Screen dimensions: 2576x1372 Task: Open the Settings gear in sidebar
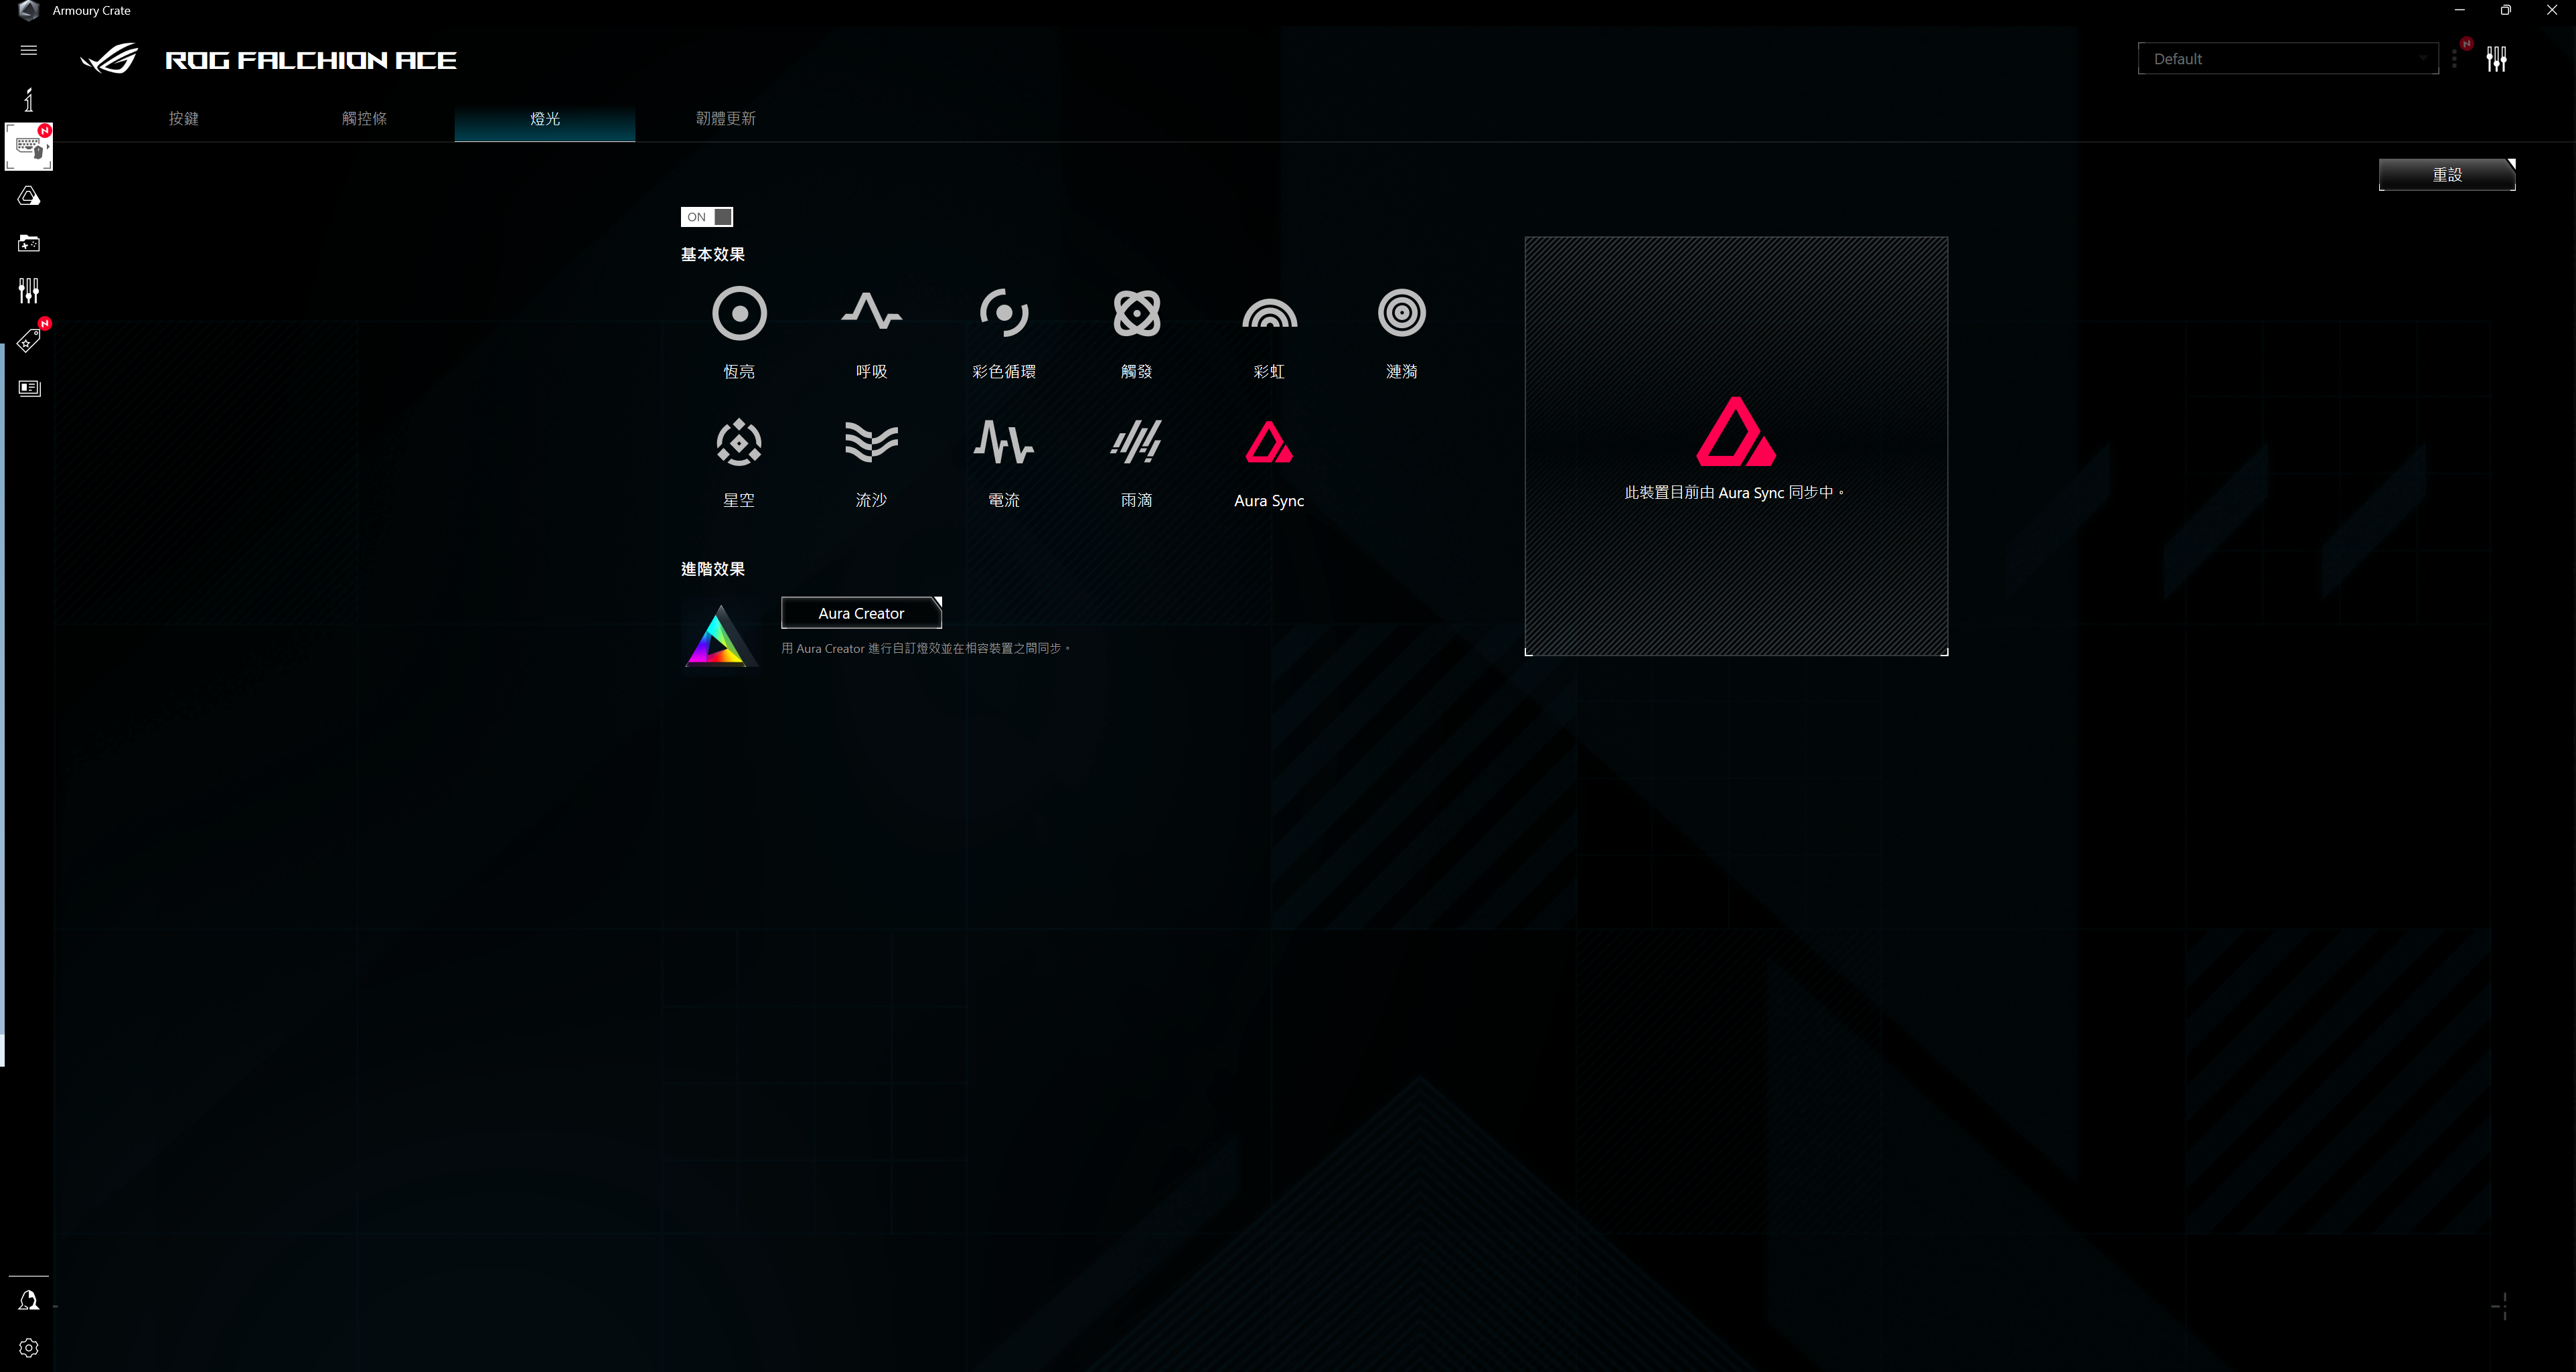click(29, 1348)
